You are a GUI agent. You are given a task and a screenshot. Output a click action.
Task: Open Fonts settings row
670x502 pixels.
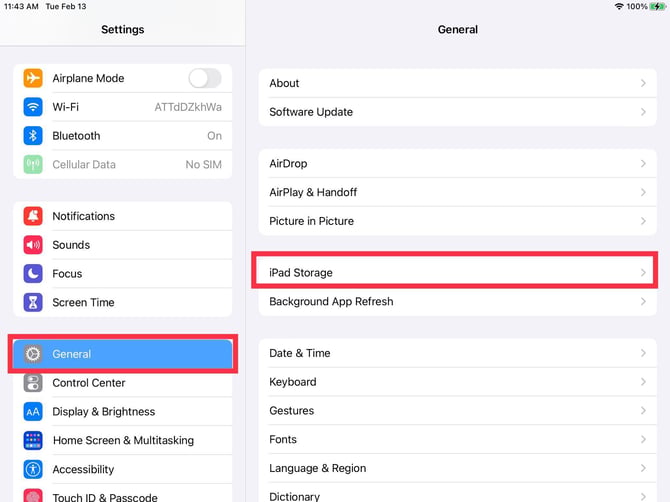pyautogui.click(x=458, y=439)
